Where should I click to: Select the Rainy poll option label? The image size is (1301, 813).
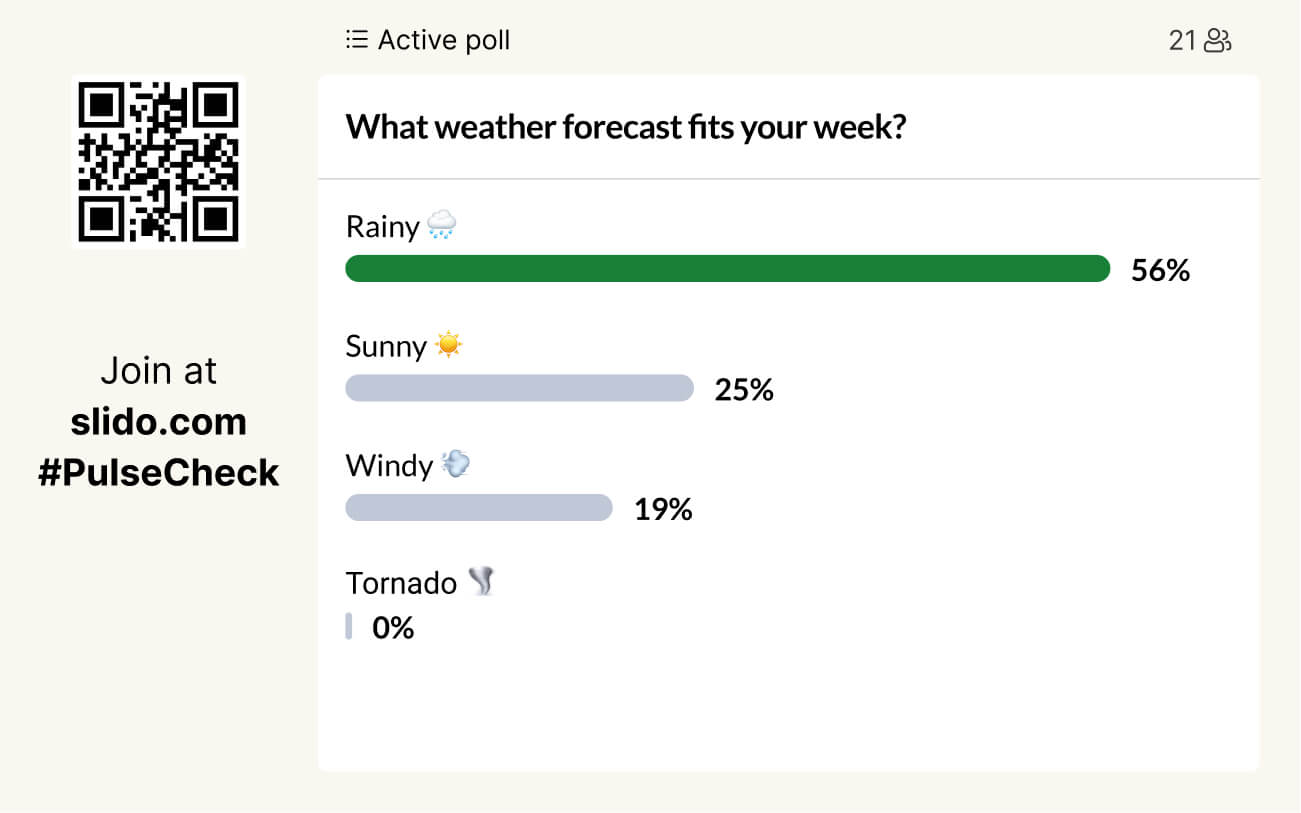[382, 227]
